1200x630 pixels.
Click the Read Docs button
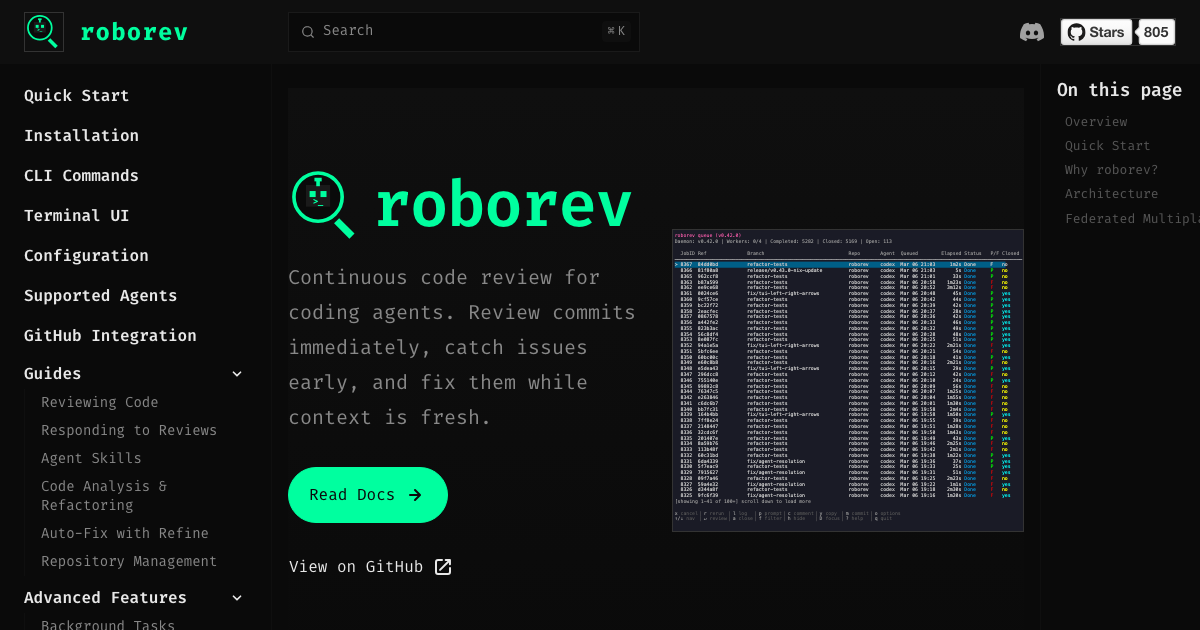point(368,495)
